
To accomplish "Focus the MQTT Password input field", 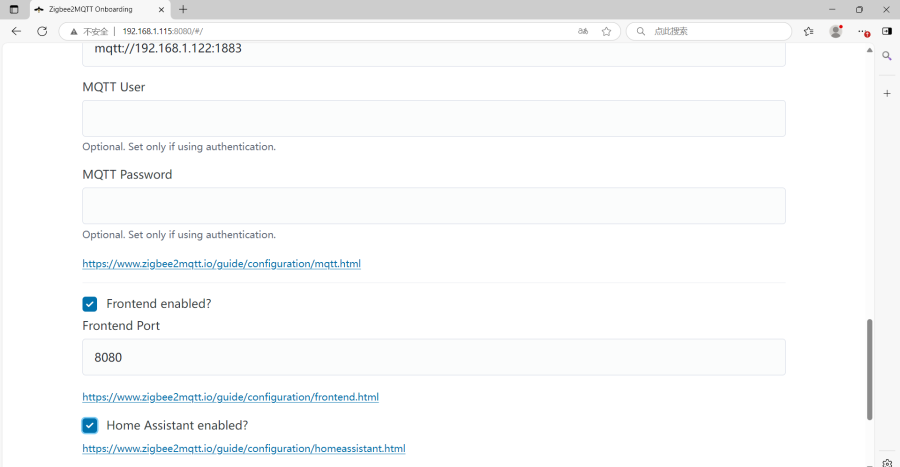I will point(433,205).
